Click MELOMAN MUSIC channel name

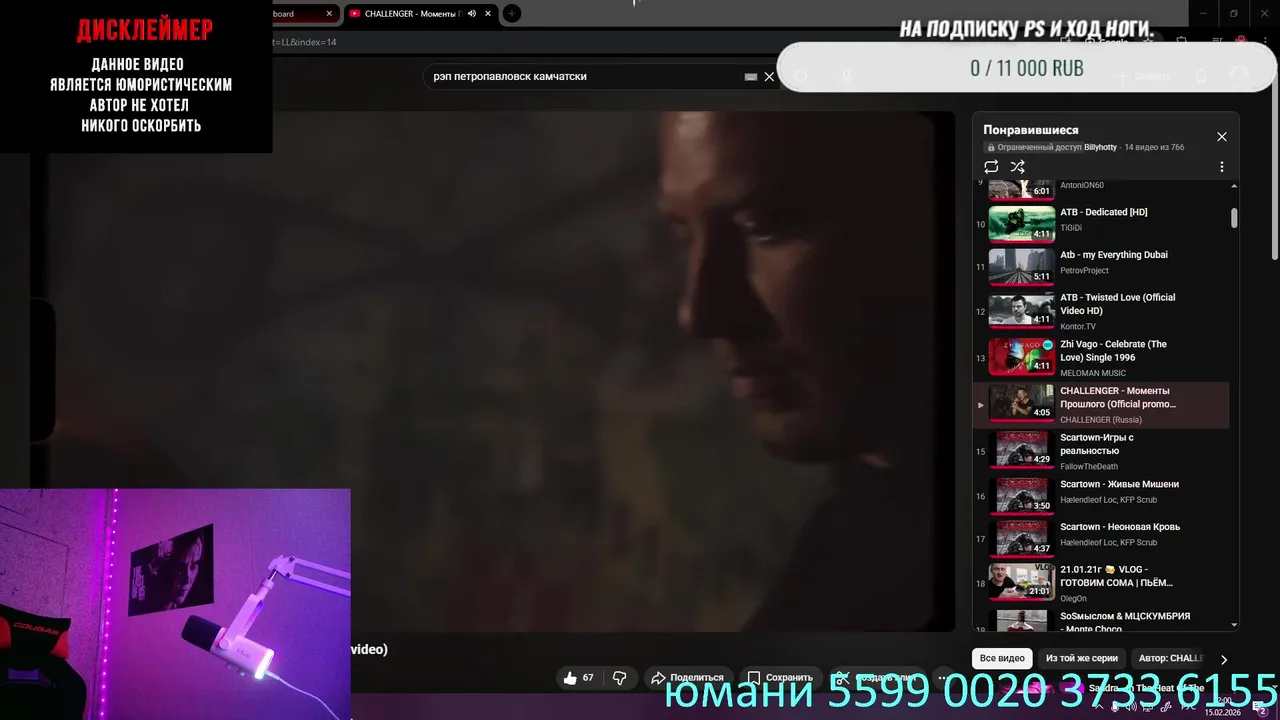coord(1094,373)
